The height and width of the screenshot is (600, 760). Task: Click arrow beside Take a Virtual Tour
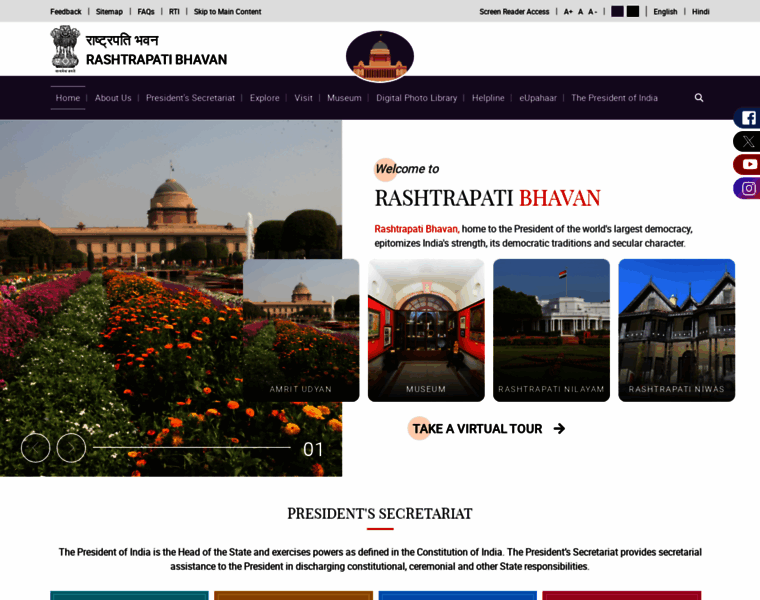click(x=559, y=429)
